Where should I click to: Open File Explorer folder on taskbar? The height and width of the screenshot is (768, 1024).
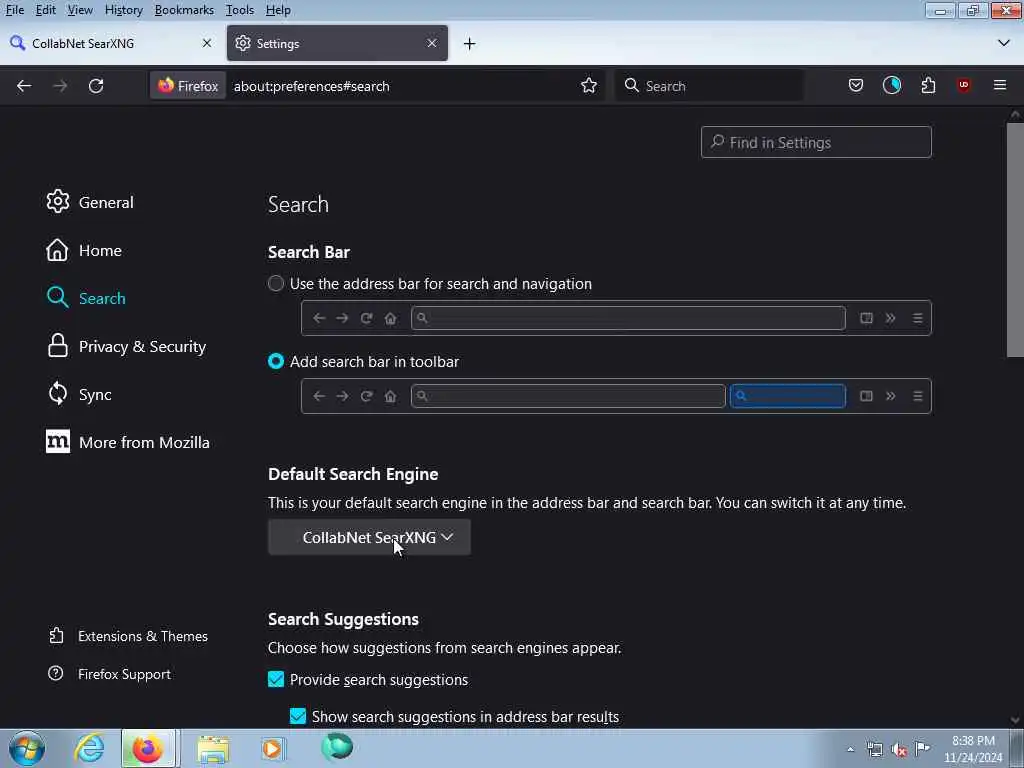point(213,748)
